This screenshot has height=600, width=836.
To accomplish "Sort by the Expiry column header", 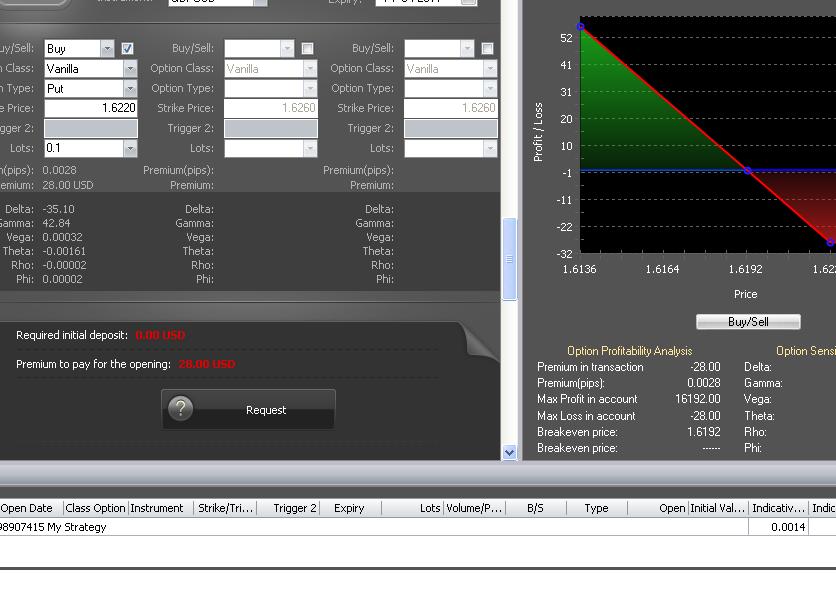I will pos(349,508).
